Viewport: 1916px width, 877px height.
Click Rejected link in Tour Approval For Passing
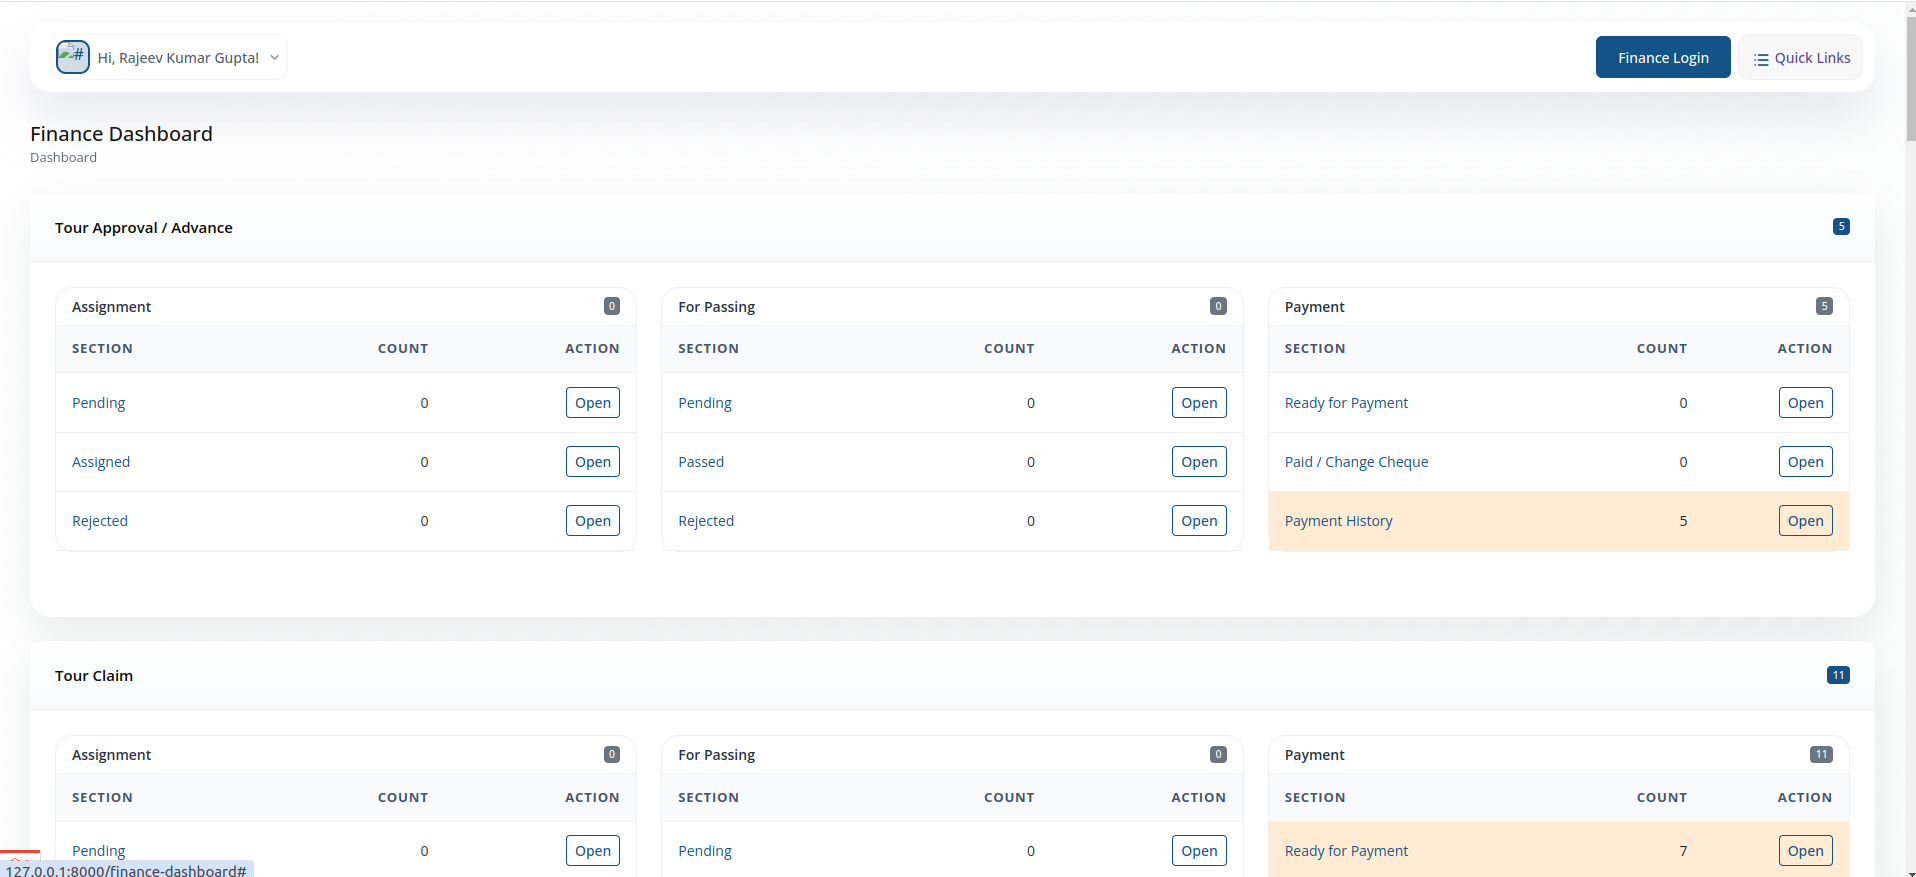pos(706,521)
